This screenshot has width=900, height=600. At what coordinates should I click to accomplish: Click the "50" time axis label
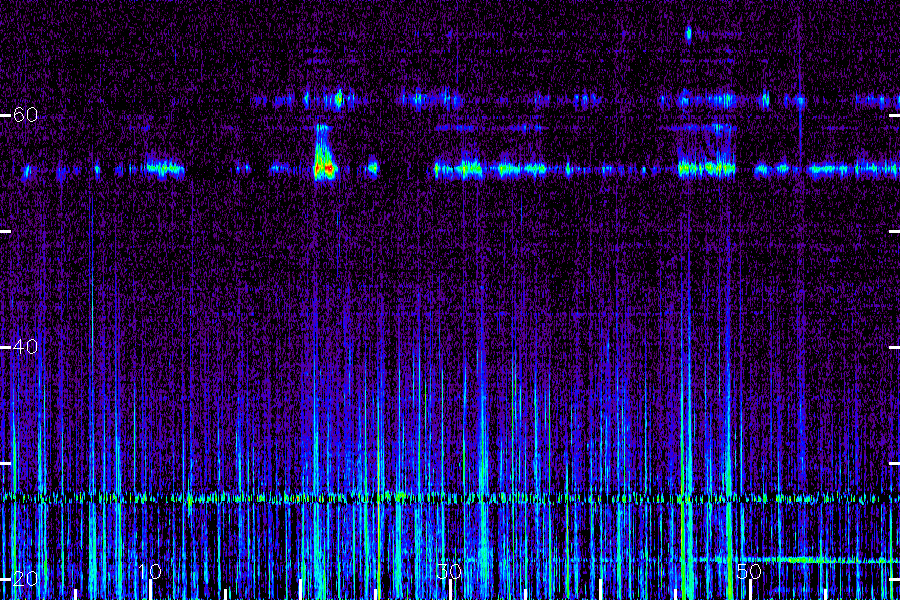pyautogui.click(x=749, y=571)
